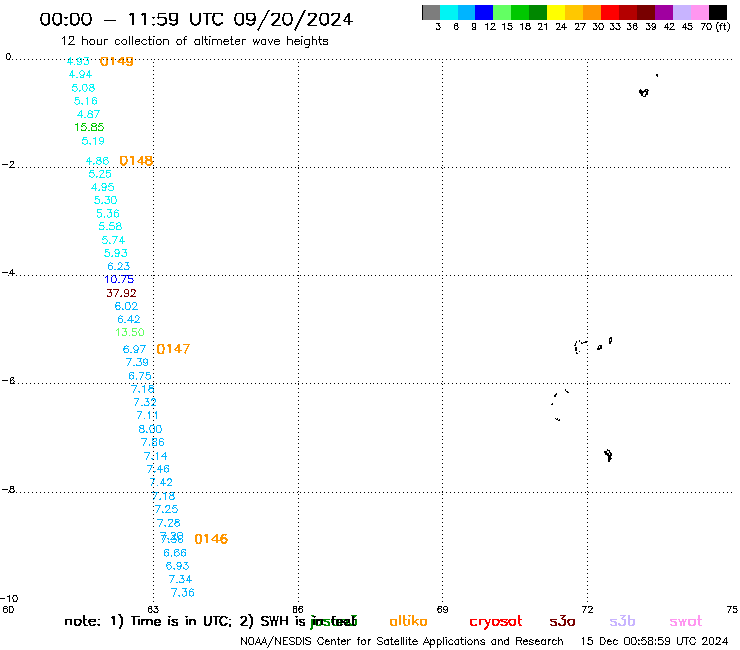This screenshot has height=650, width=740.
Task: Select the wave height value 5.08
Action: tap(83, 88)
